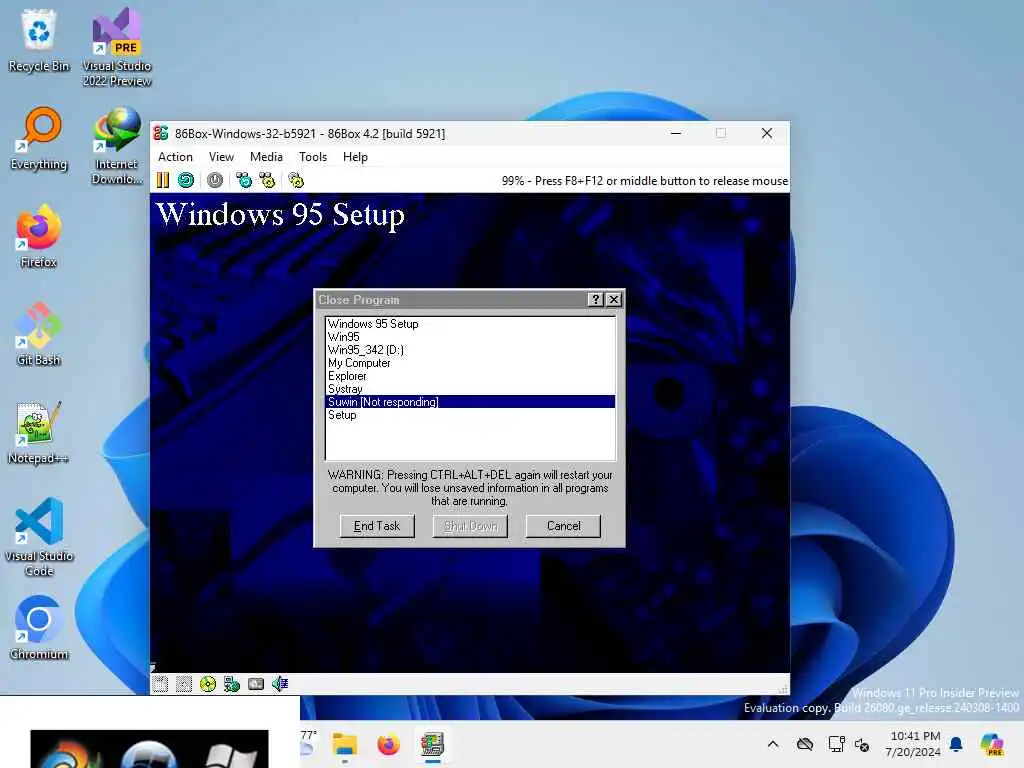The image size is (1024, 768).
Task: Click the Recycle Bin desktop icon
Action: click(39, 40)
